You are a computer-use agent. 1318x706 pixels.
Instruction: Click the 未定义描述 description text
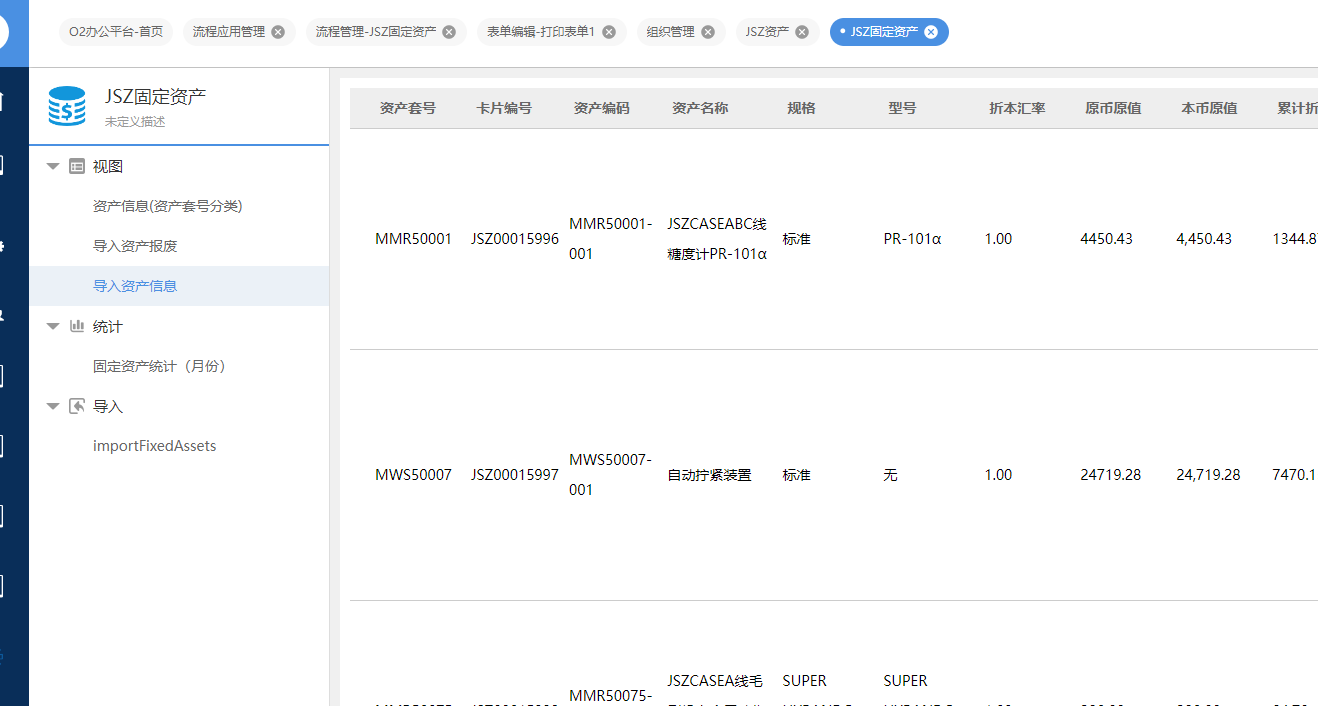point(135,122)
